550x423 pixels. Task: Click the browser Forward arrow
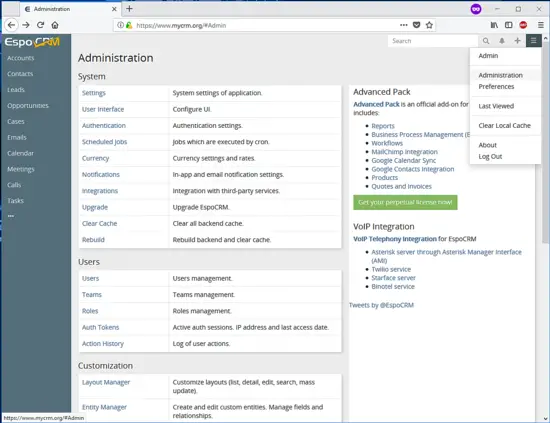click(26, 25)
